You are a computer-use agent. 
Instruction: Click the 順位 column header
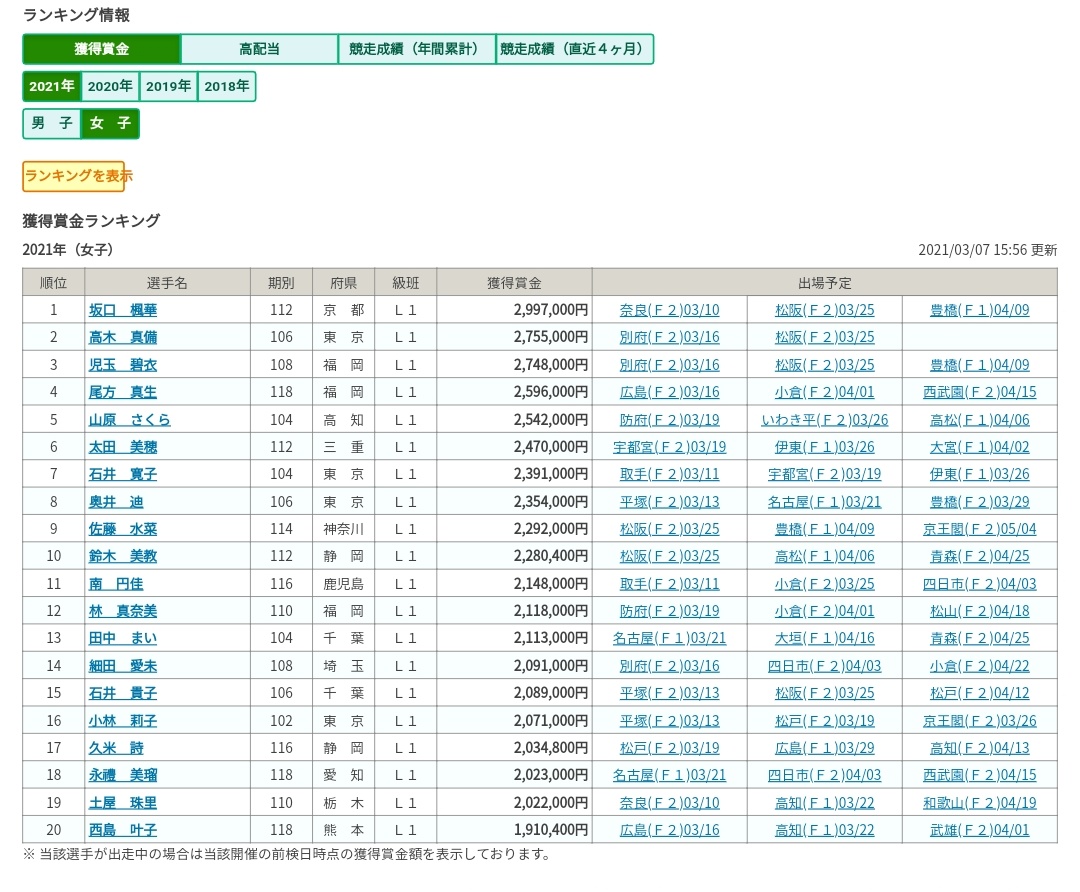pos(53,282)
